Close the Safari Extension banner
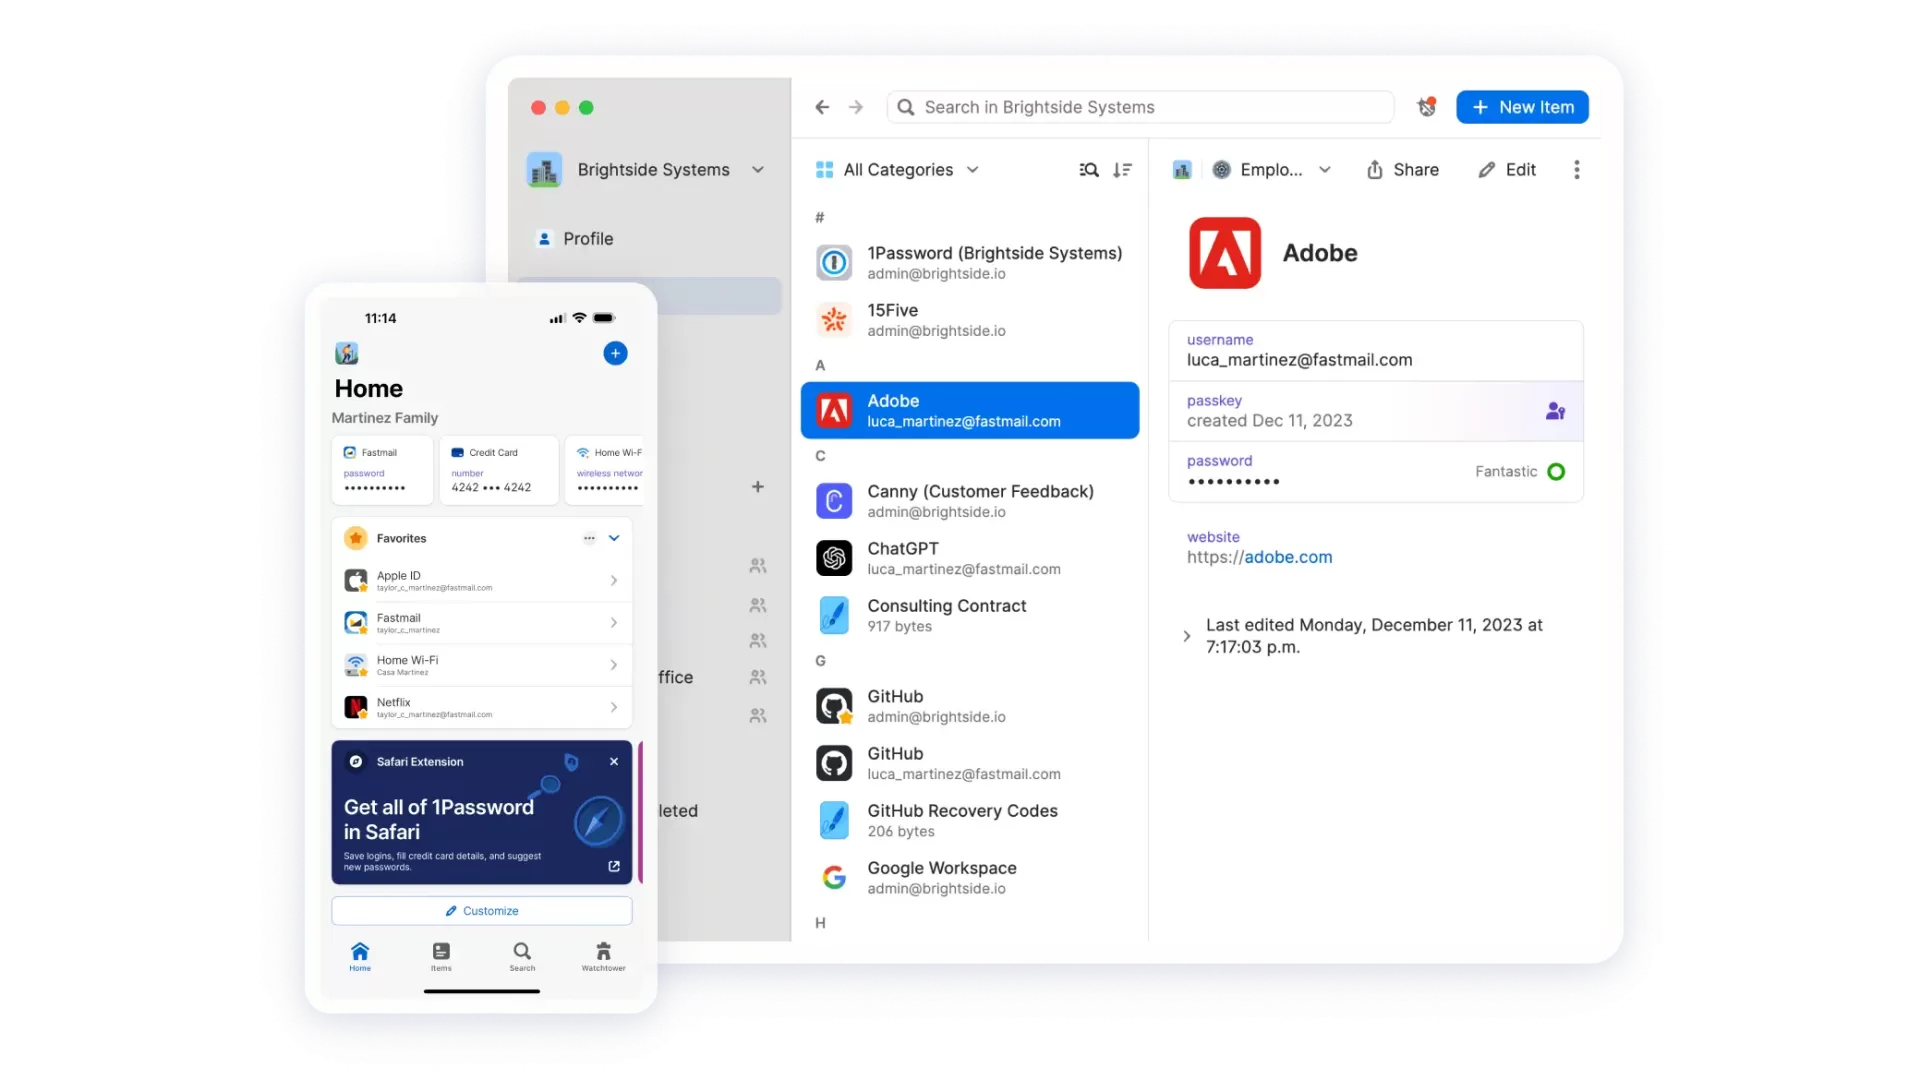Screen dimensions: 1920x1079 [x=614, y=762]
